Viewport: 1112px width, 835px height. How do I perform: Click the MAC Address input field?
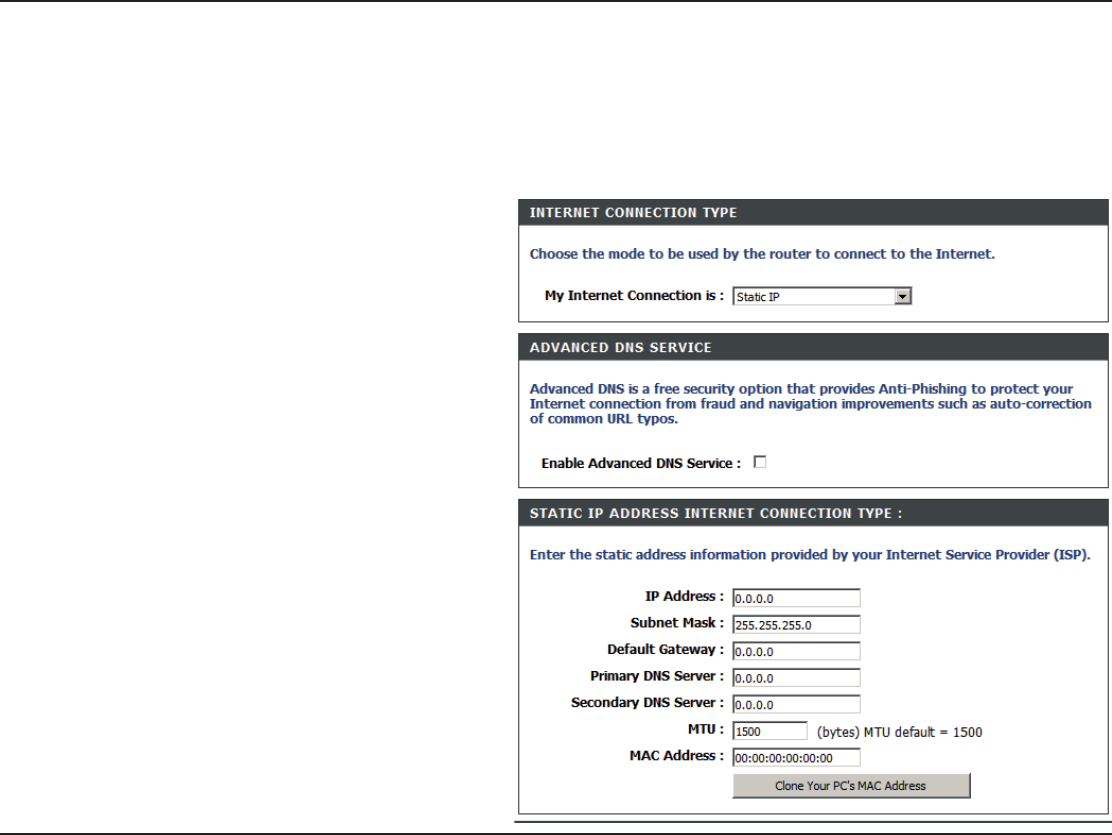(796, 758)
